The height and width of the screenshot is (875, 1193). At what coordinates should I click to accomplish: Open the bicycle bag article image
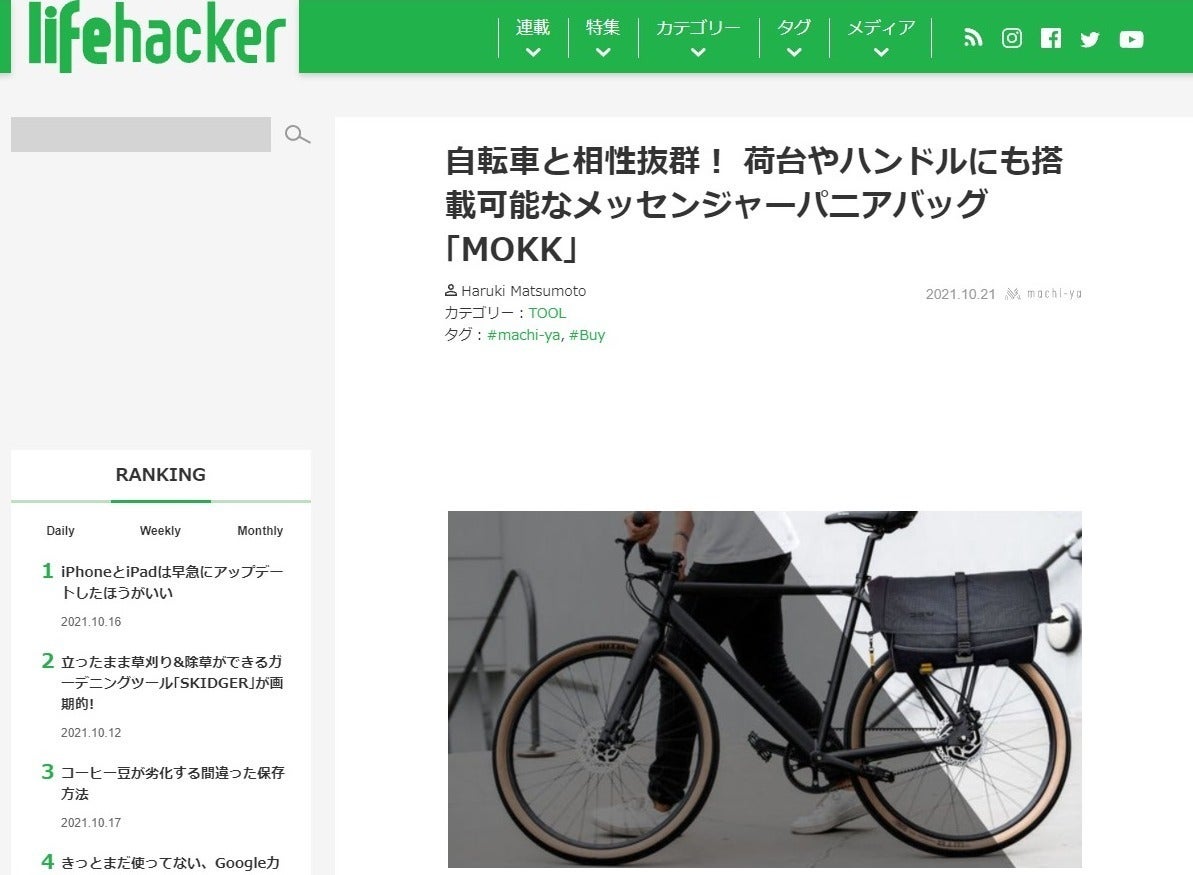point(765,689)
